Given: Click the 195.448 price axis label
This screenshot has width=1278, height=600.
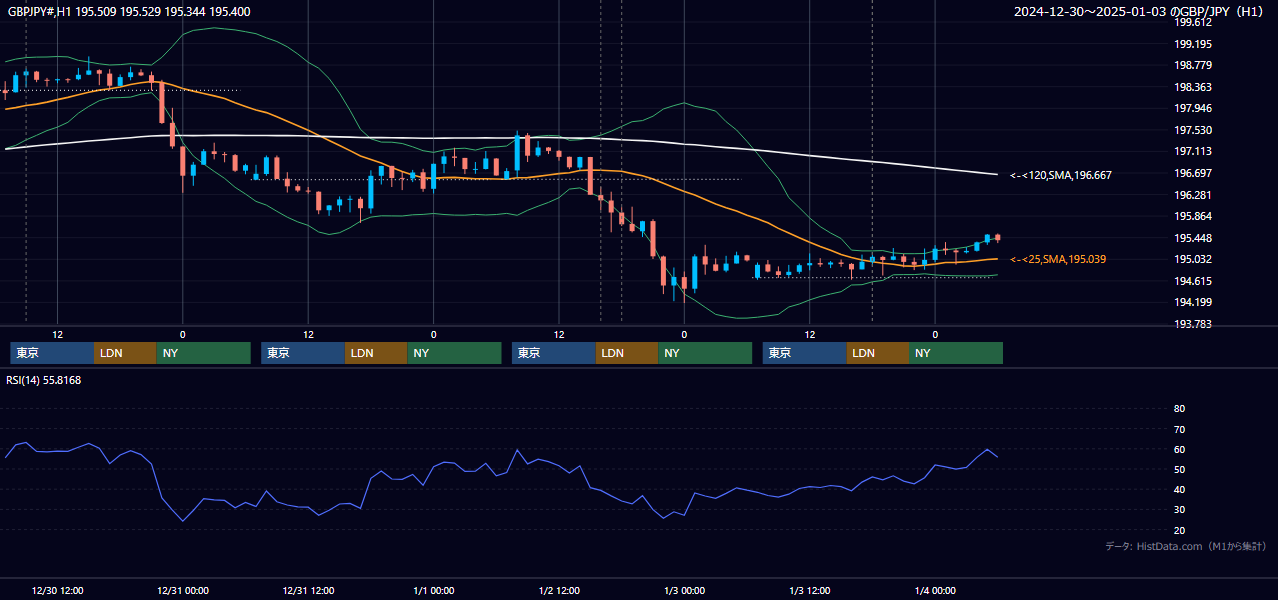Looking at the screenshot, I should click(x=1193, y=238).
